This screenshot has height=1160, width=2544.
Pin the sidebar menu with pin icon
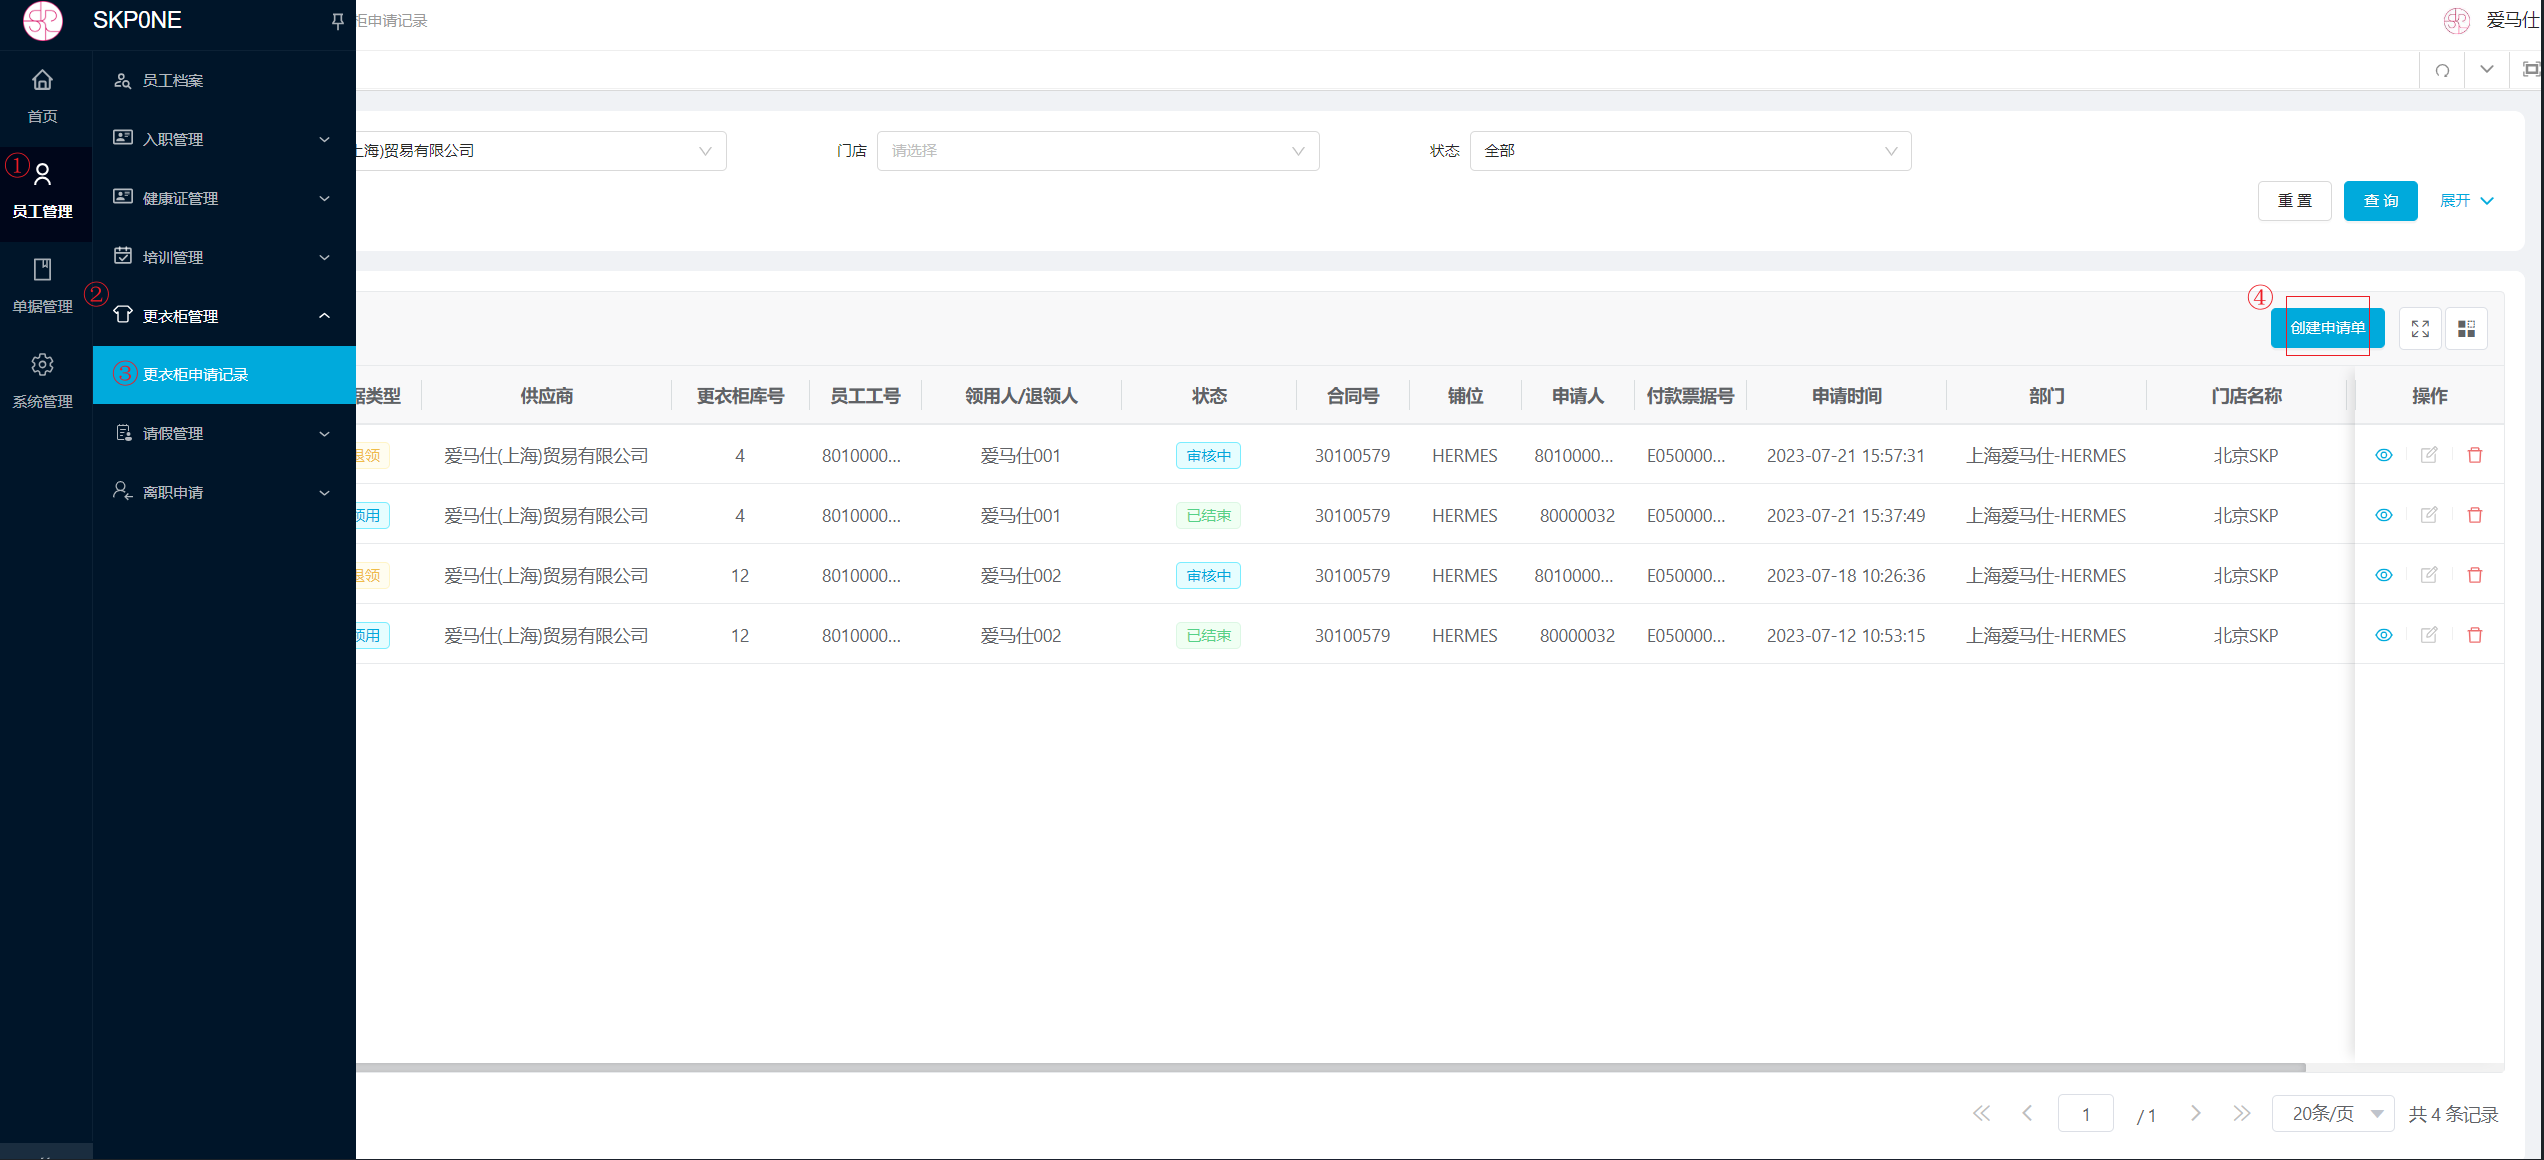click(338, 21)
